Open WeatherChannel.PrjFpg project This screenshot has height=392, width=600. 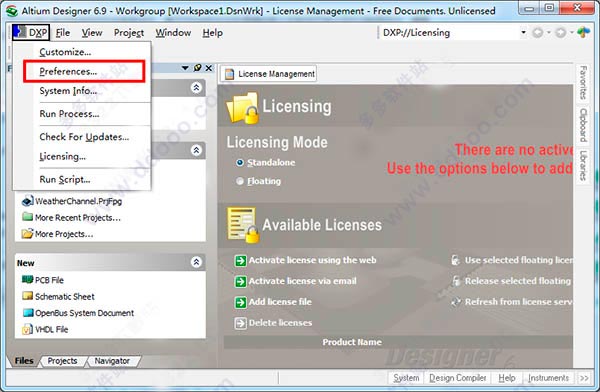[x=78, y=201]
